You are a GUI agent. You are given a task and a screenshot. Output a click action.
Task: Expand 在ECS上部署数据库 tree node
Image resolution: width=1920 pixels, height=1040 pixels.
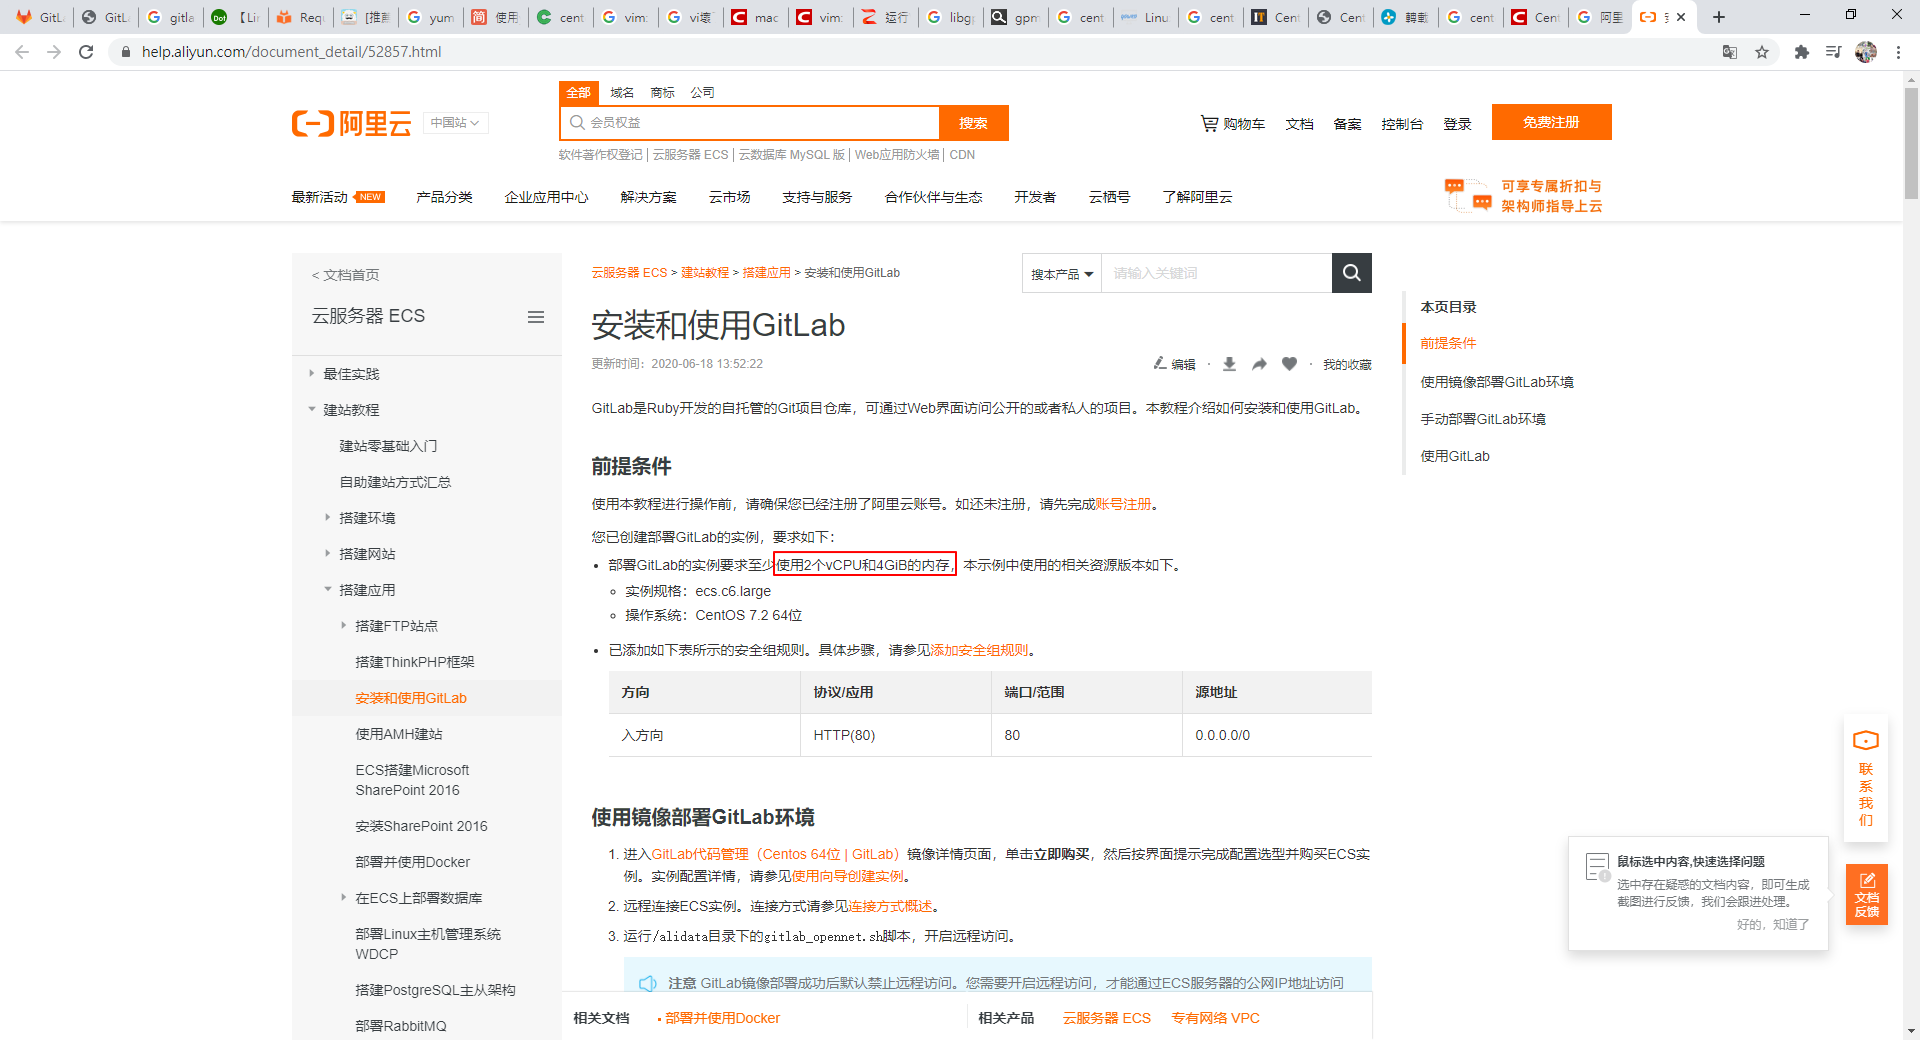(x=344, y=897)
